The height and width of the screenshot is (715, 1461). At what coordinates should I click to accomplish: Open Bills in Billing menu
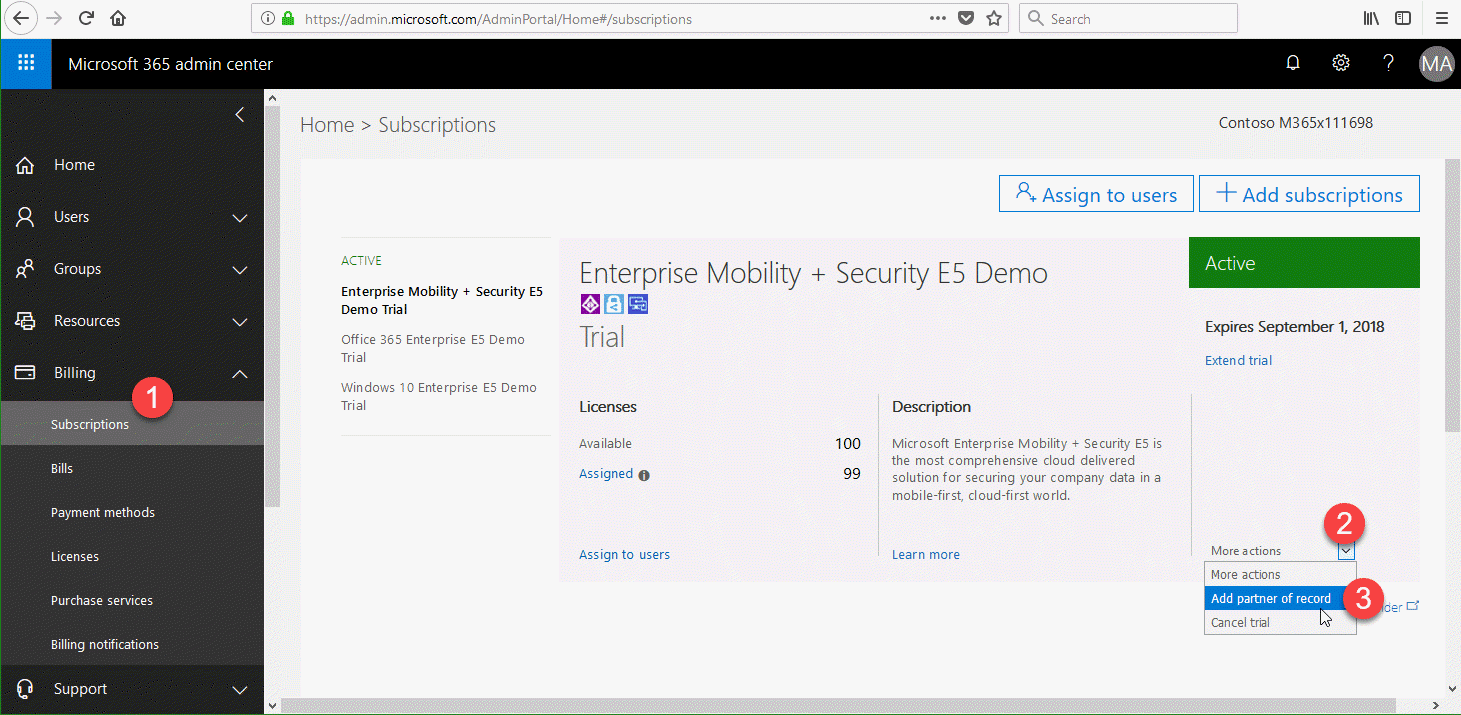(x=132, y=468)
